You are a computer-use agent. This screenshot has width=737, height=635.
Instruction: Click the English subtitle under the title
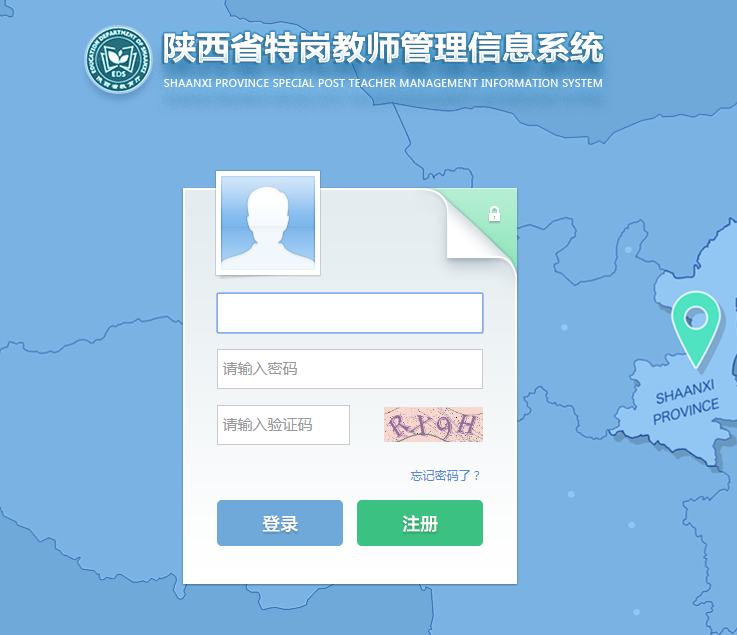(383, 83)
